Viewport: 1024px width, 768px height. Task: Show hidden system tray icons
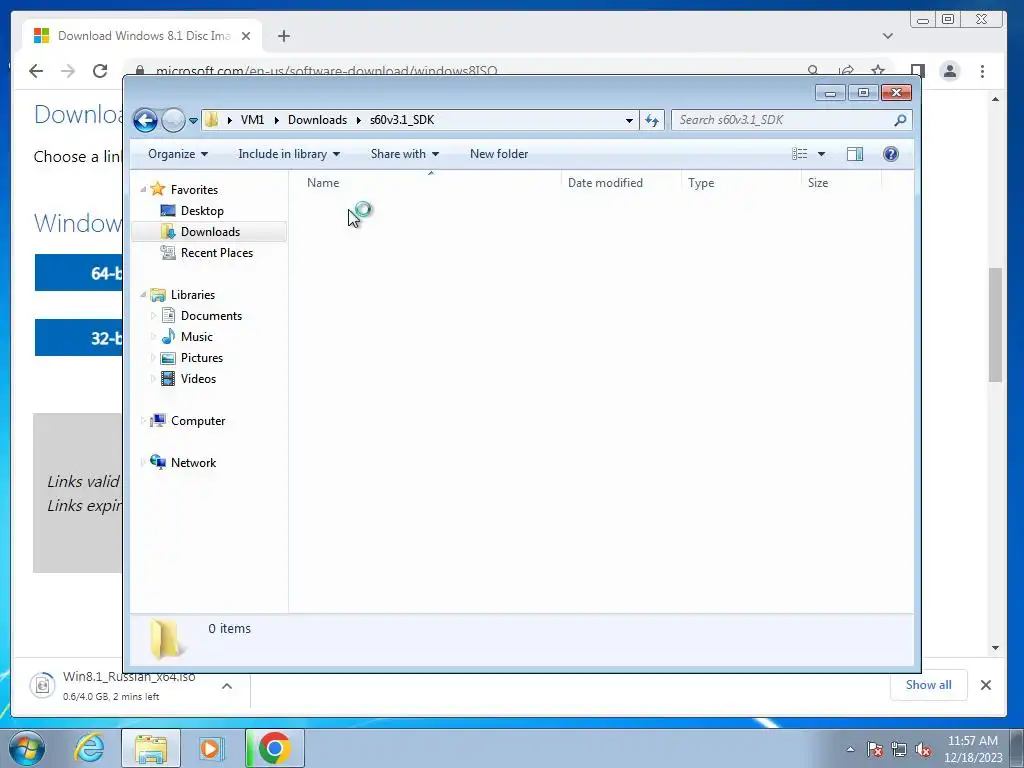850,749
